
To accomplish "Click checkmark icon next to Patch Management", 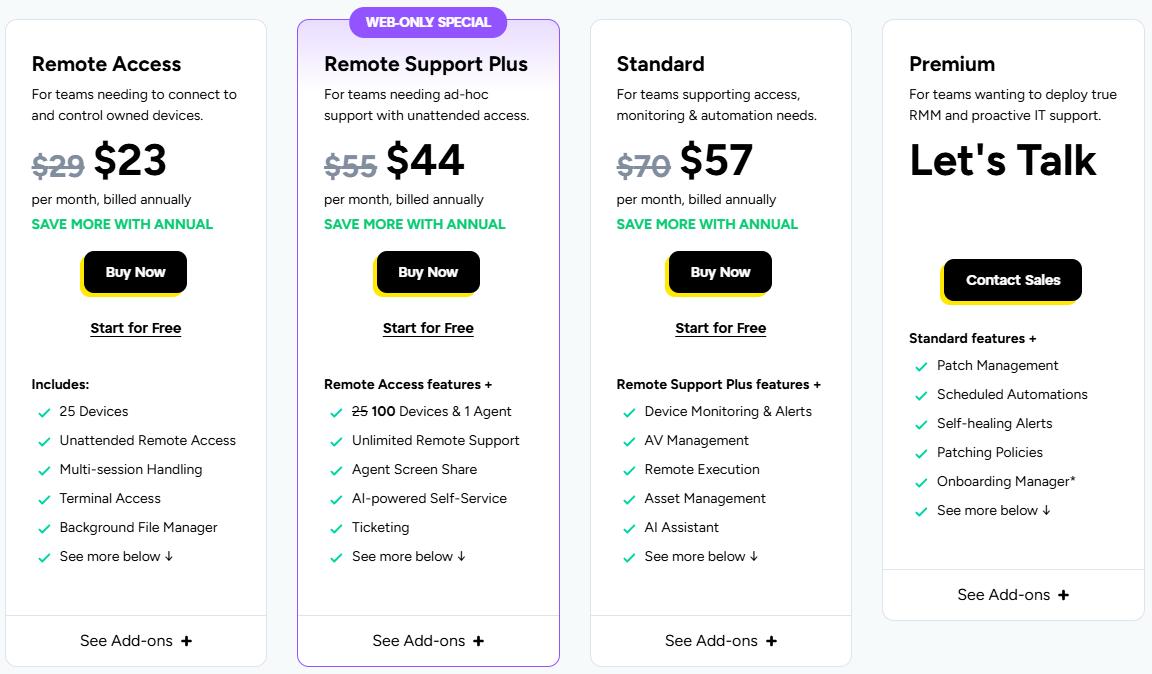I will point(921,366).
